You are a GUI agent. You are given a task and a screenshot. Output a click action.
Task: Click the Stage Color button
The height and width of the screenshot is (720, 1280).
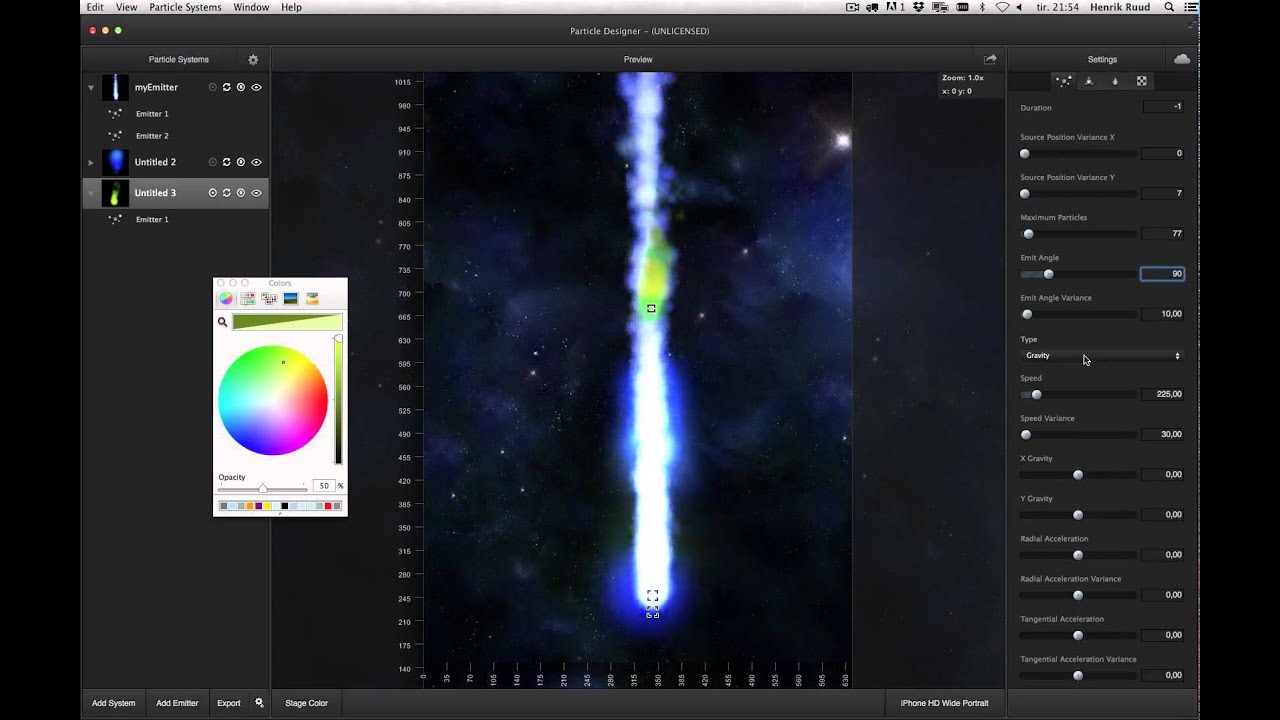pyautogui.click(x=306, y=703)
